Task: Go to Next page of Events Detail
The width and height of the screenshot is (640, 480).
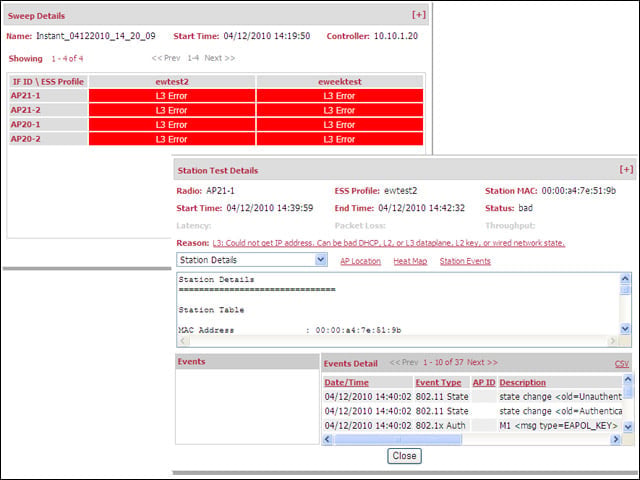Action: coord(482,362)
